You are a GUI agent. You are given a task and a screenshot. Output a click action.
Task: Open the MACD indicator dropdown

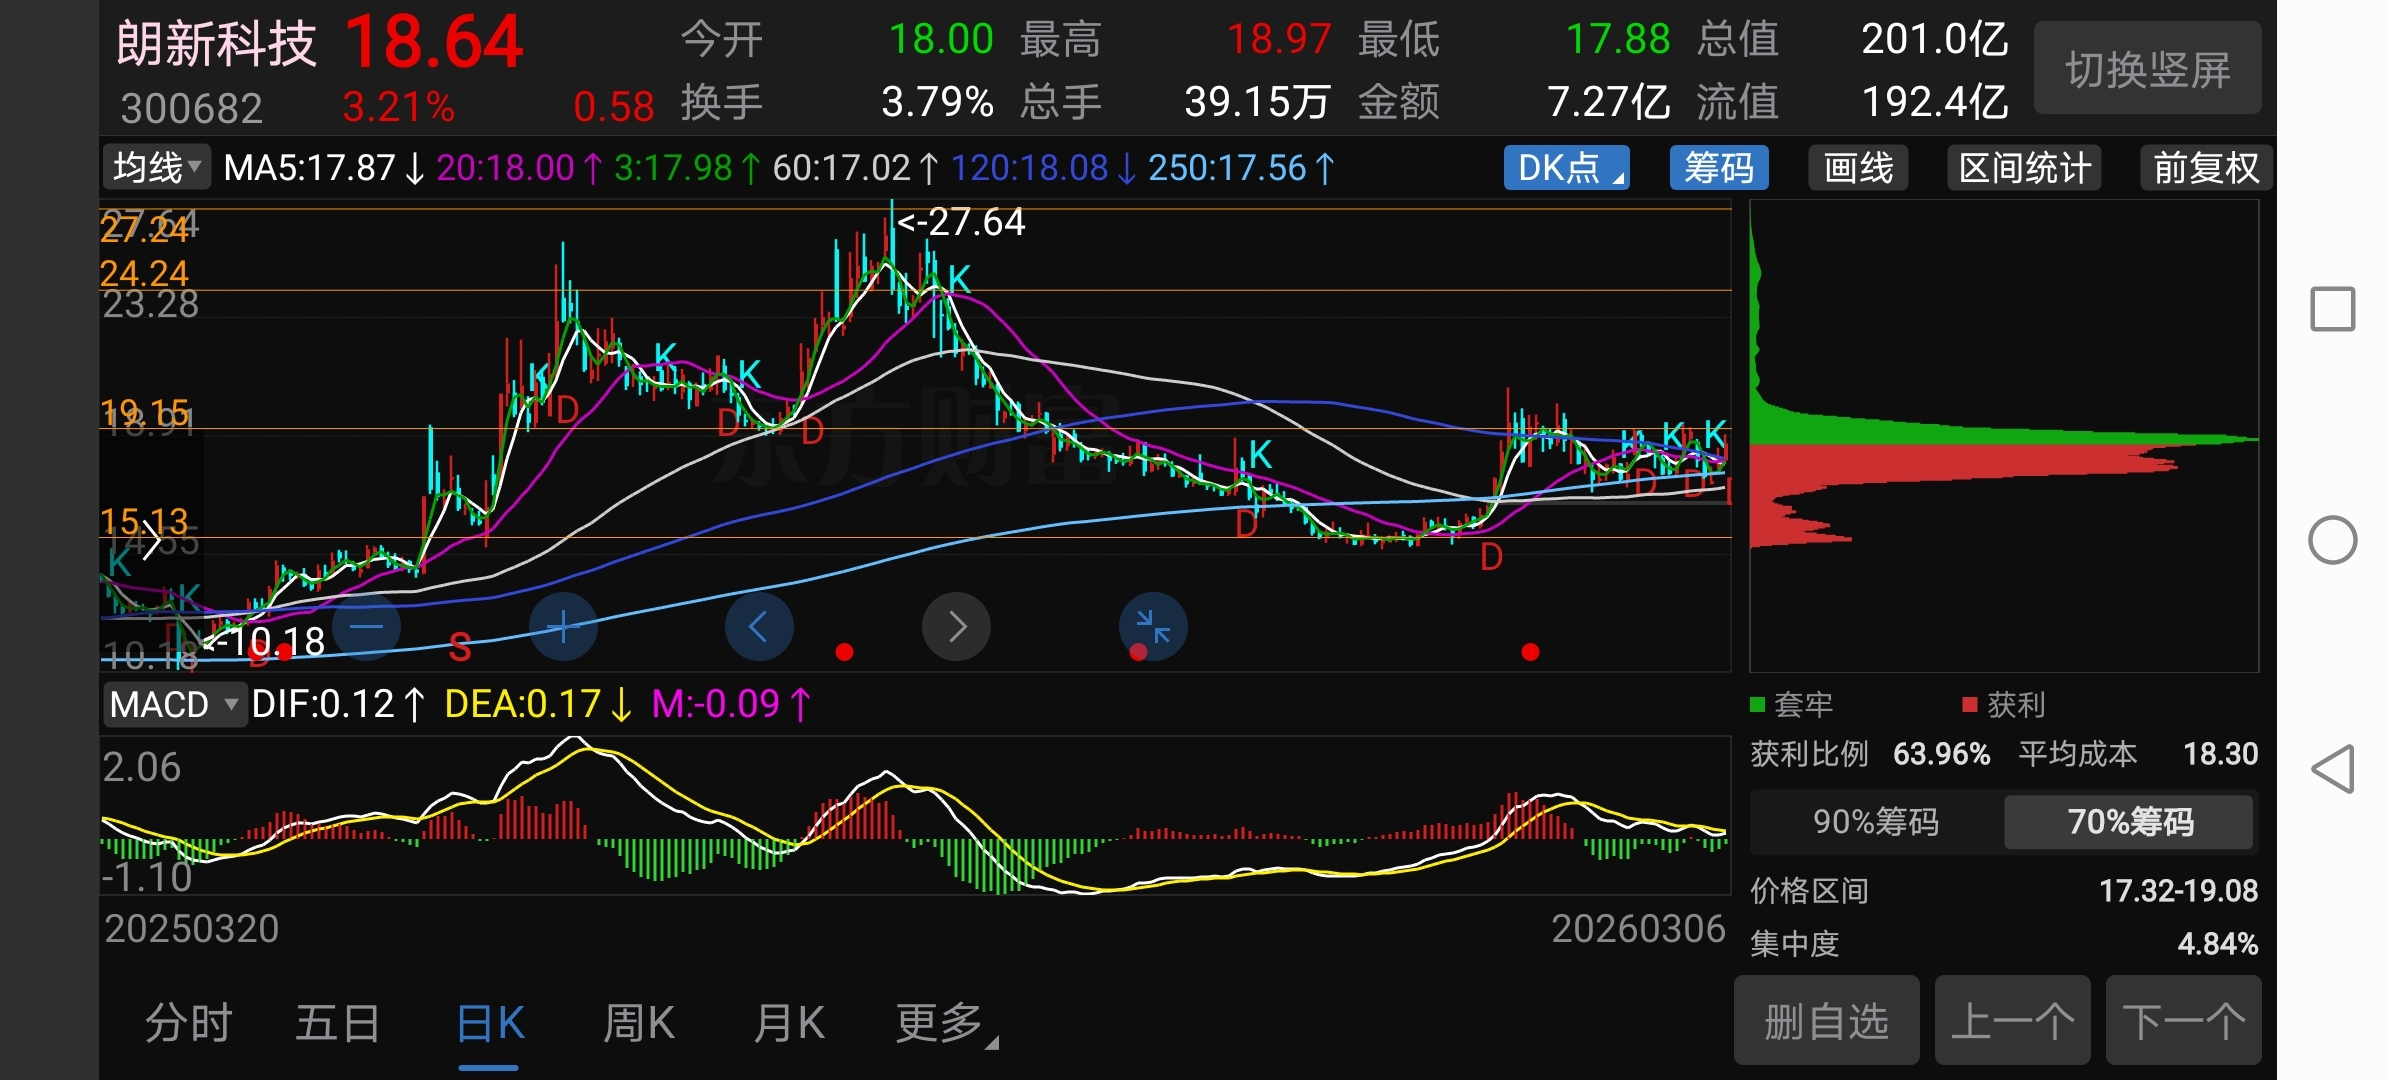pyautogui.click(x=174, y=705)
